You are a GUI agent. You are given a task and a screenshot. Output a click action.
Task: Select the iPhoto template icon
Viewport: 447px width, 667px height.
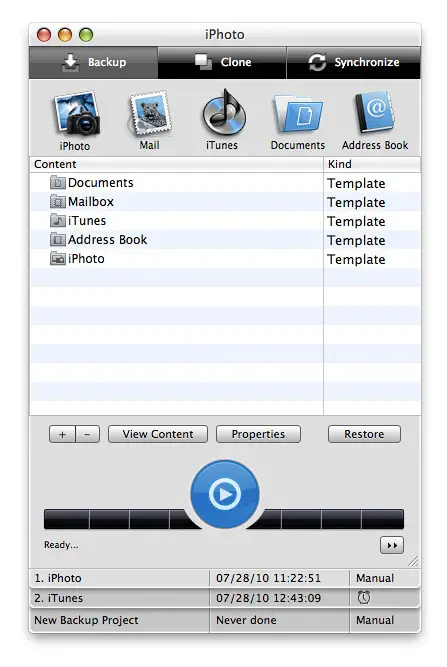(76, 114)
